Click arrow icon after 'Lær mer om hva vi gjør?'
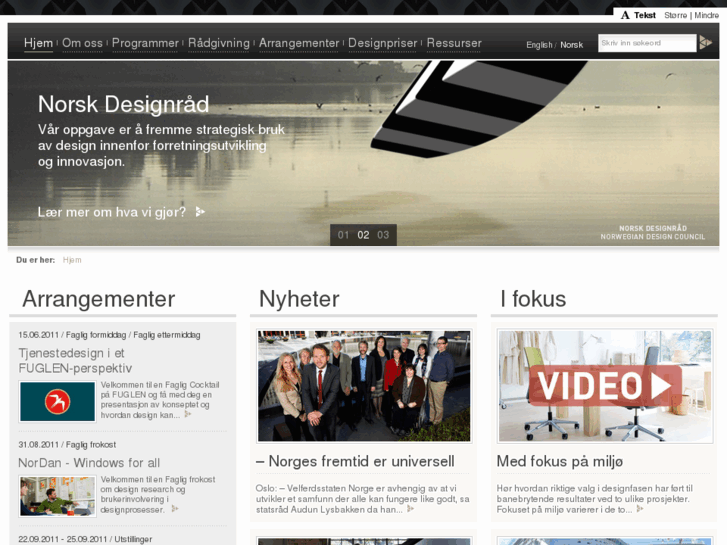Screen dimensions: 727x545 (x=200, y=212)
